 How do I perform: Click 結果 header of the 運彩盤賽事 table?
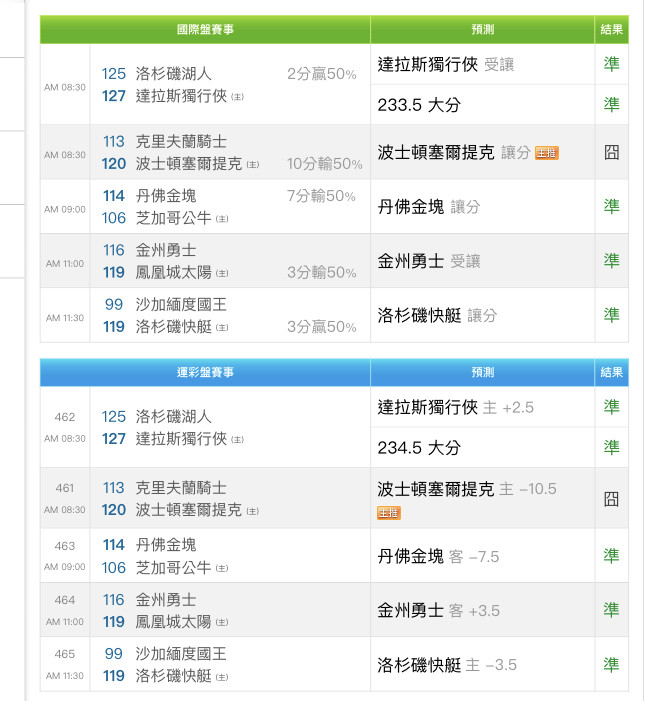(611, 372)
